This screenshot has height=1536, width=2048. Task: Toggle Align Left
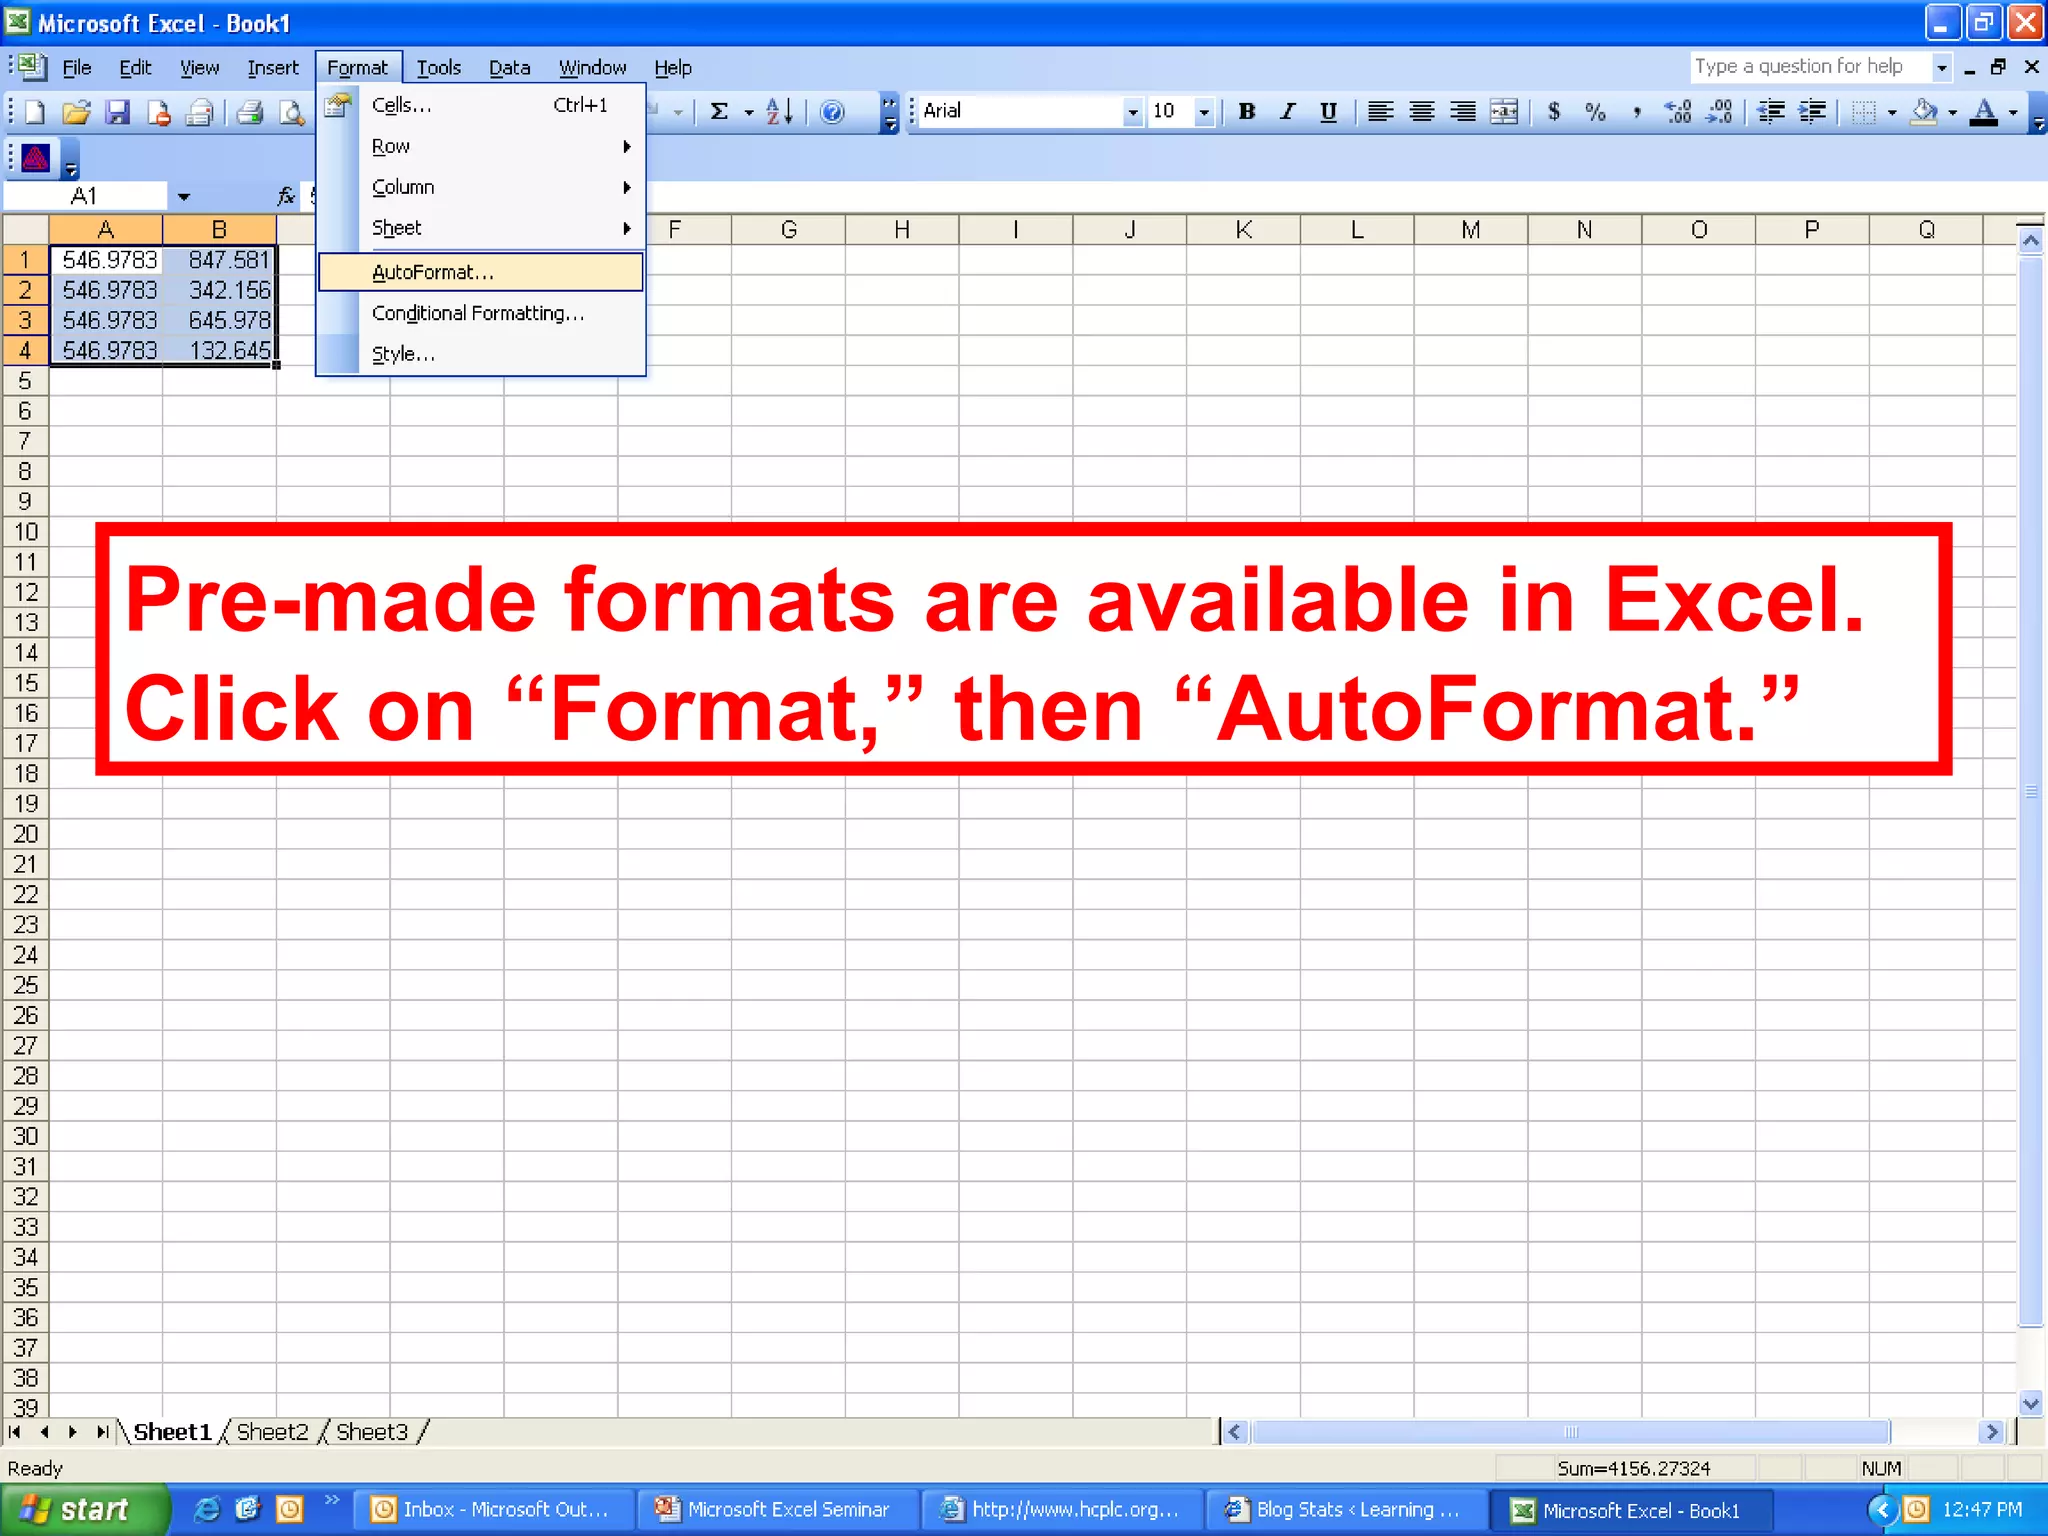(x=1380, y=112)
